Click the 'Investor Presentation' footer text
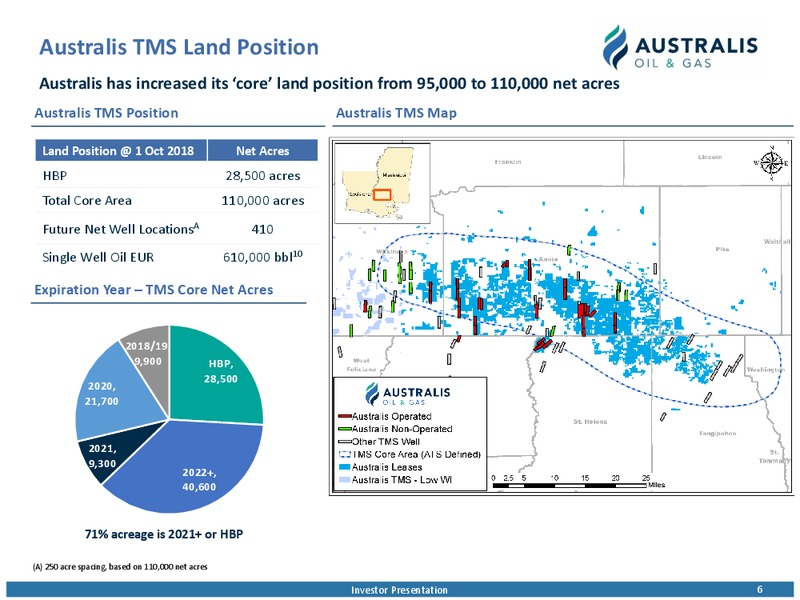Image resolution: width=800 pixels, height=600 pixels. tap(399, 590)
